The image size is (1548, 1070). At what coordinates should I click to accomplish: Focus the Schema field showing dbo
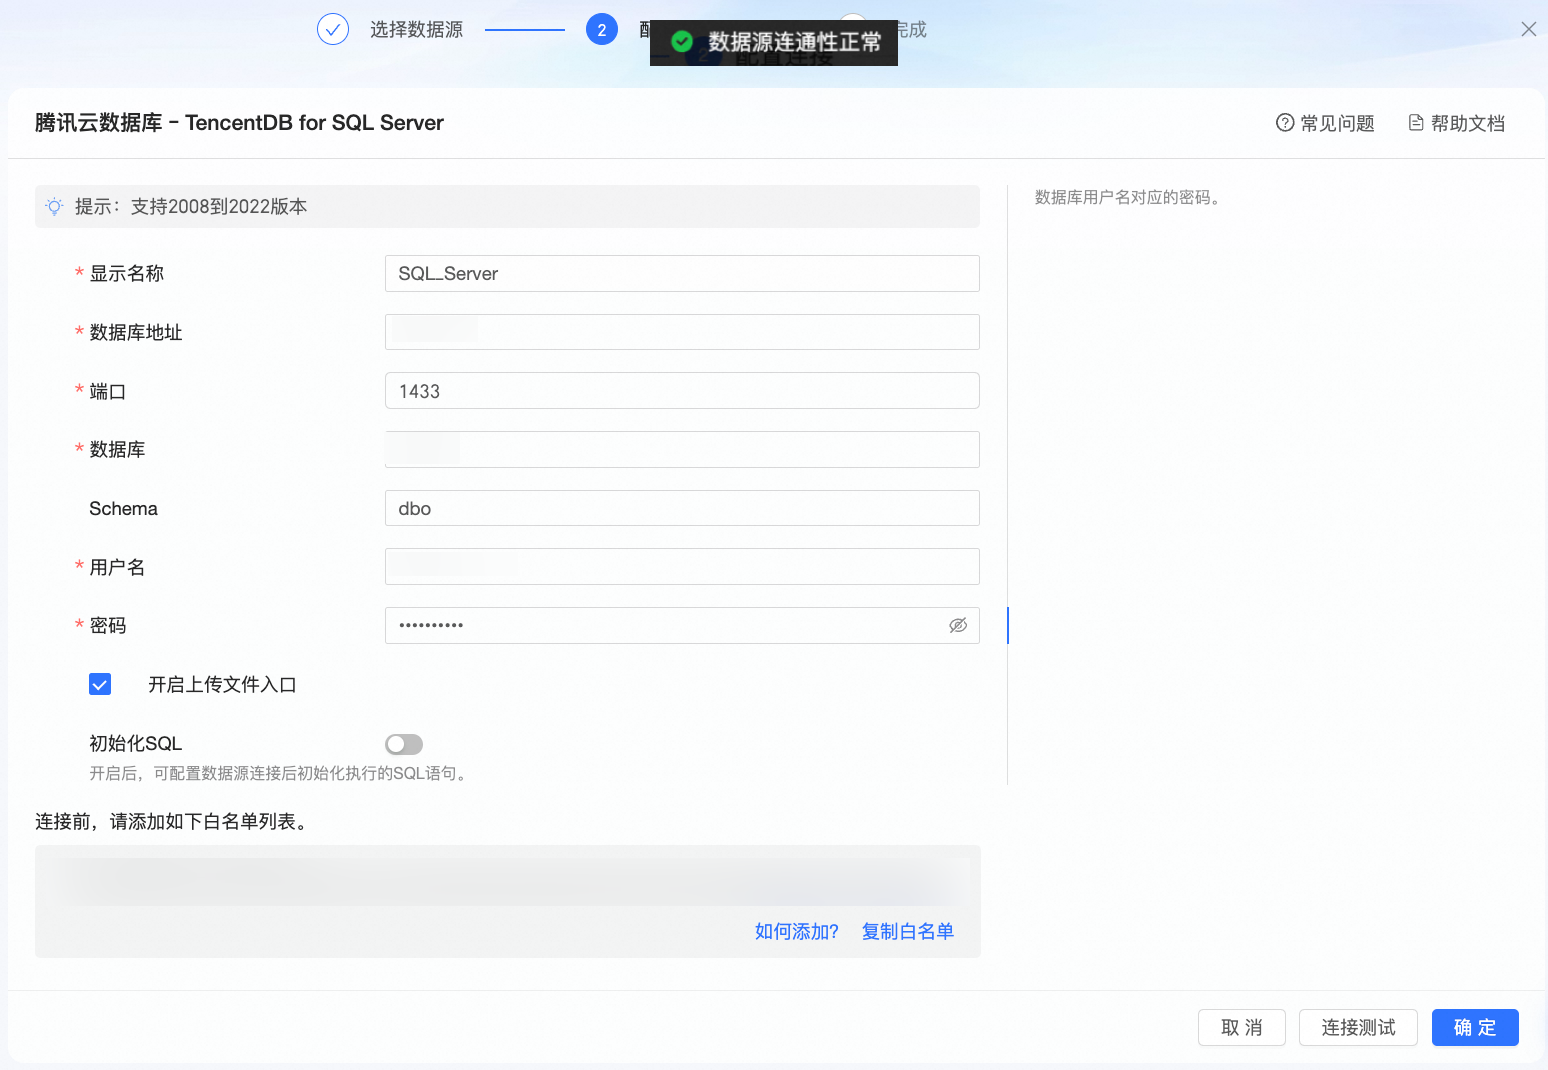(682, 508)
